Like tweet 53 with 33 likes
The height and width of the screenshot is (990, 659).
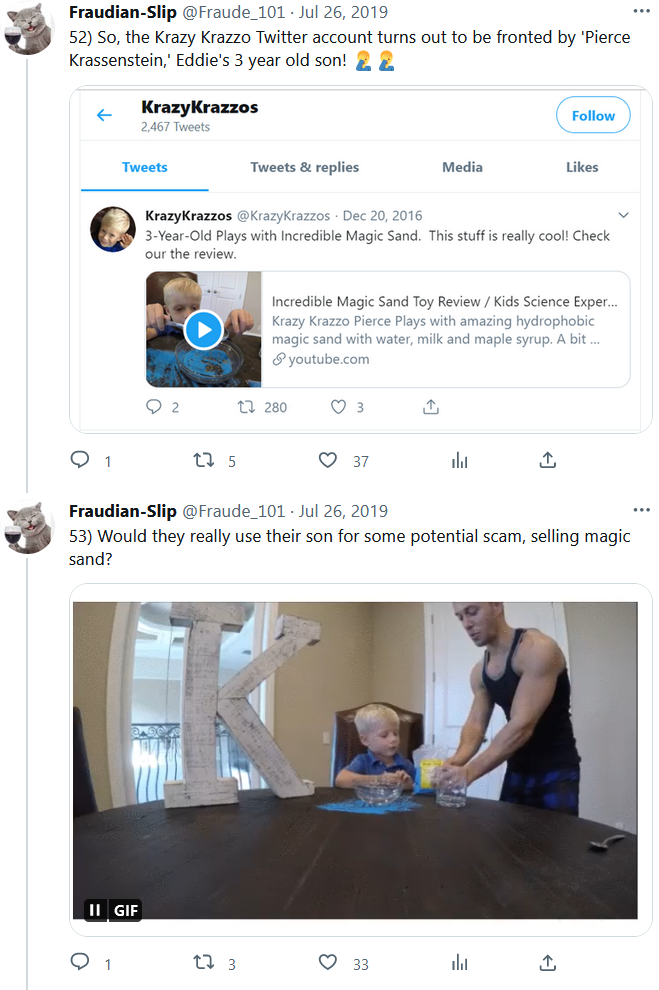pos(328,963)
